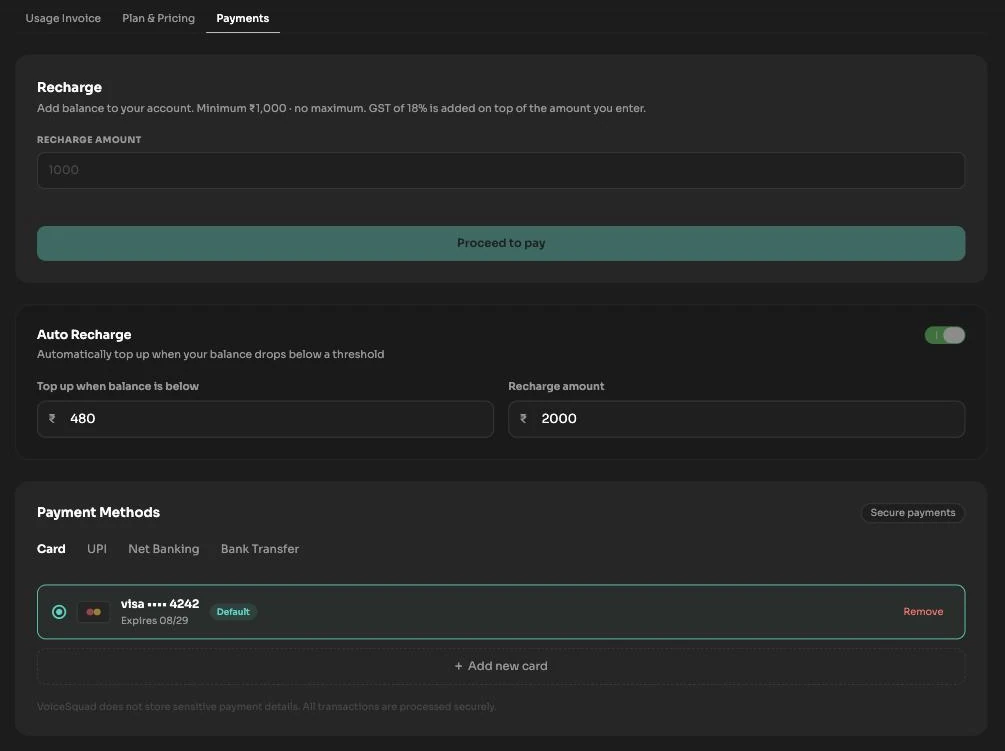Edit the top-up threshold field showing 480
The height and width of the screenshot is (751, 1005).
(265, 419)
